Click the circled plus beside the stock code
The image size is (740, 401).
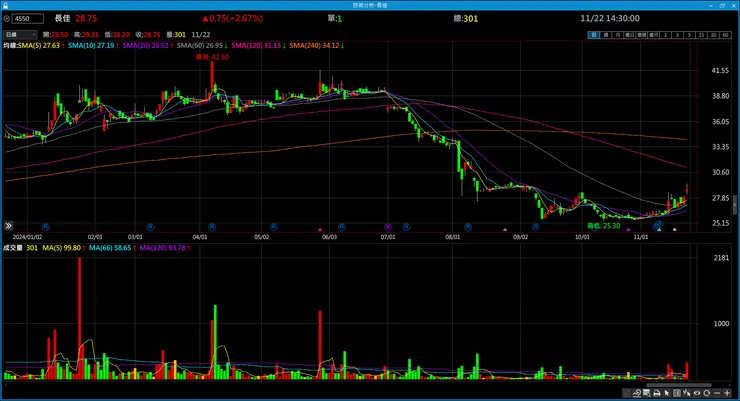[x=7, y=19]
